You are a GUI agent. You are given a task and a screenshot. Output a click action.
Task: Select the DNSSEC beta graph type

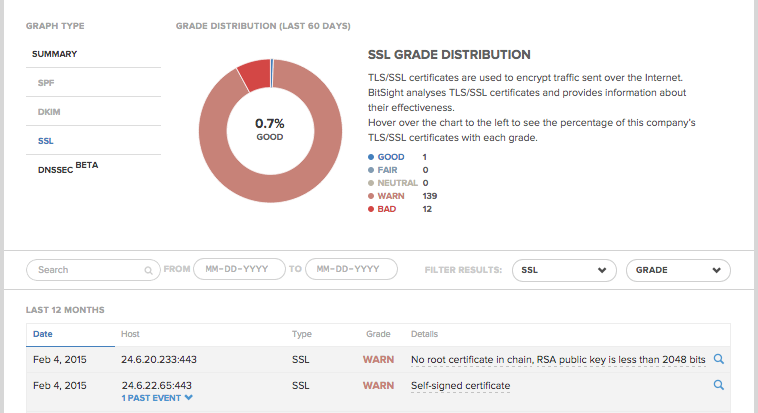[67, 169]
